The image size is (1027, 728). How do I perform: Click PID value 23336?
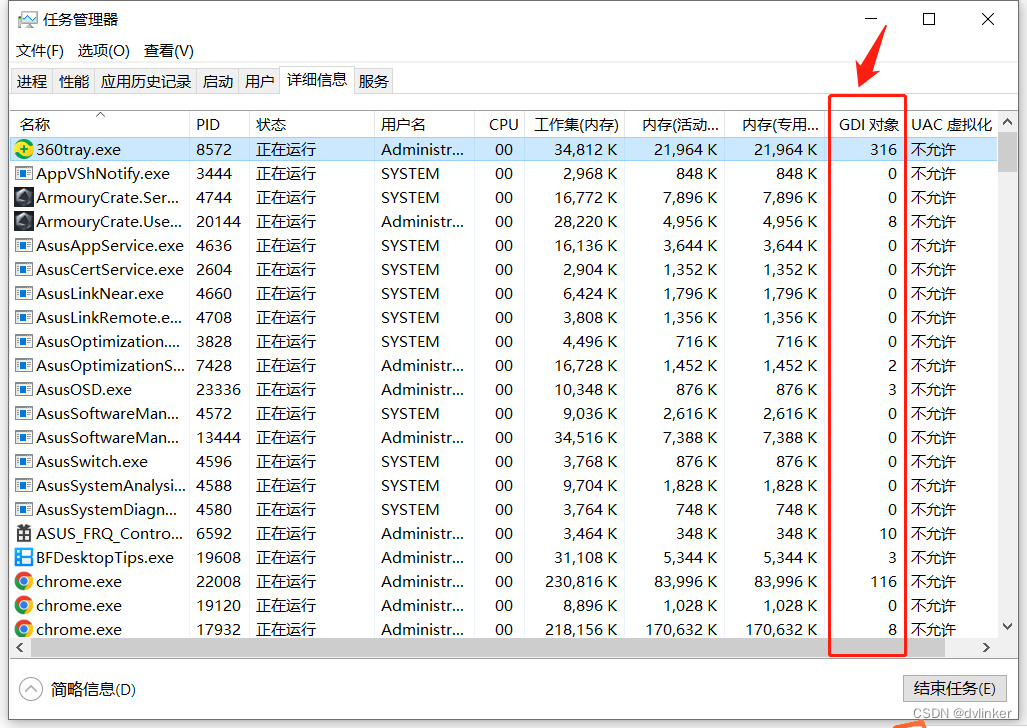218,389
